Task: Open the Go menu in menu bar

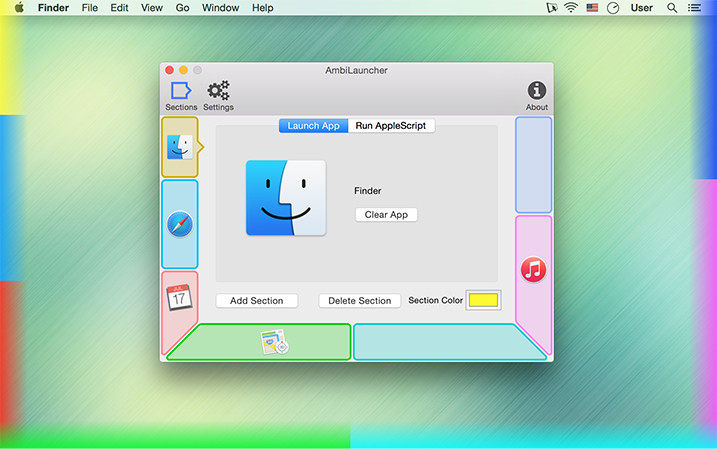Action: pyautogui.click(x=182, y=8)
